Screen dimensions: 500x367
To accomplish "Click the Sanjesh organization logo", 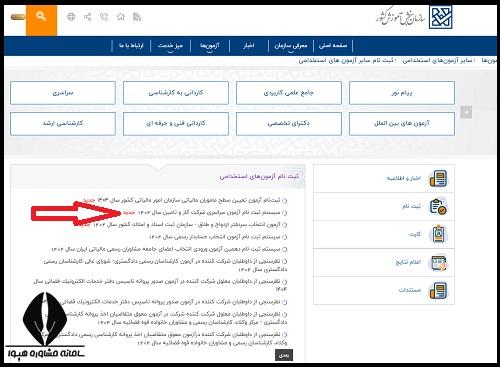I will [441, 17].
